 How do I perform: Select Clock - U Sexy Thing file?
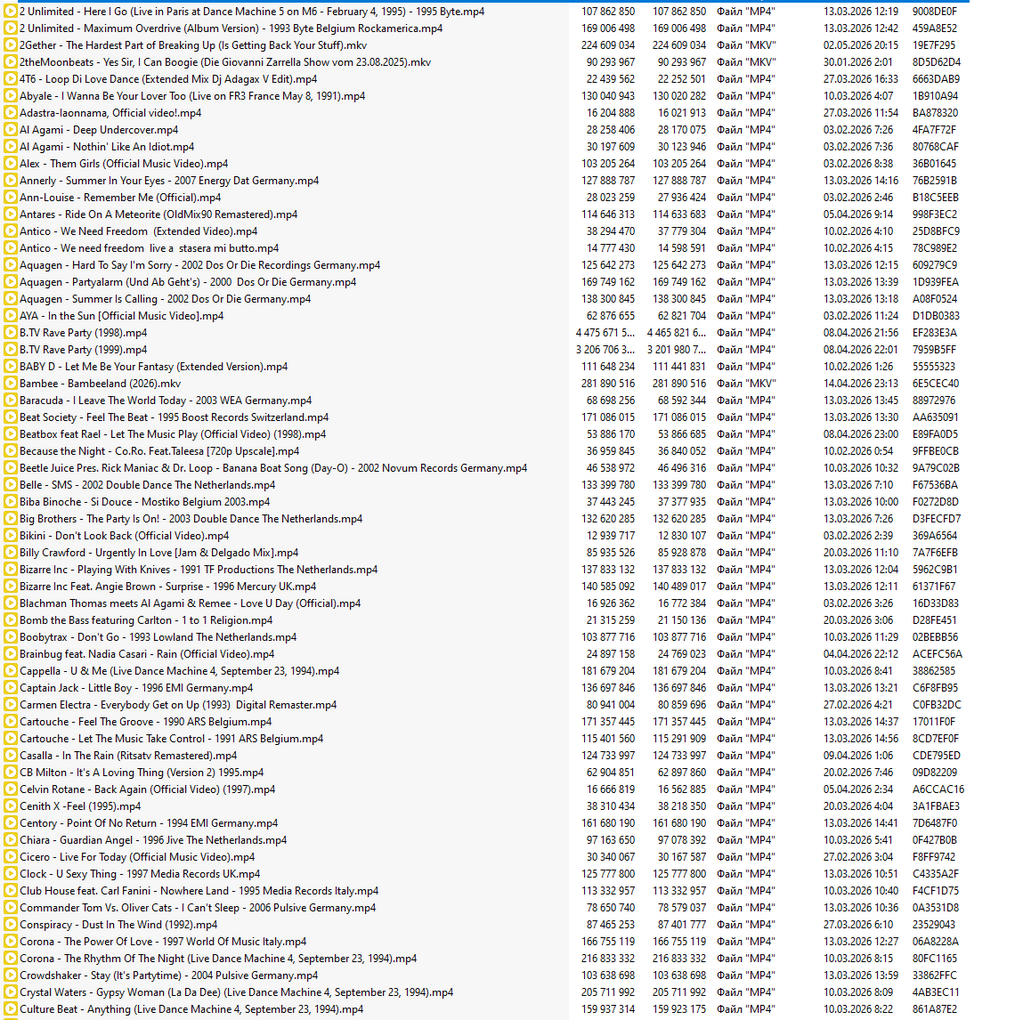[139, 874]
